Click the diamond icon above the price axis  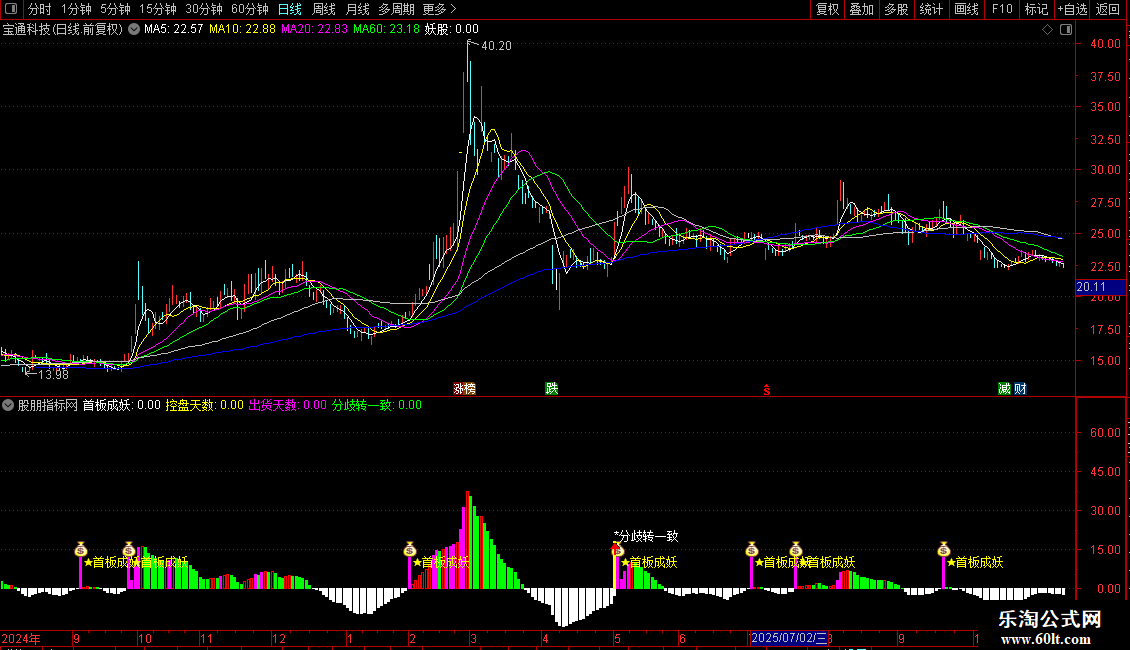pos(1047,30)
